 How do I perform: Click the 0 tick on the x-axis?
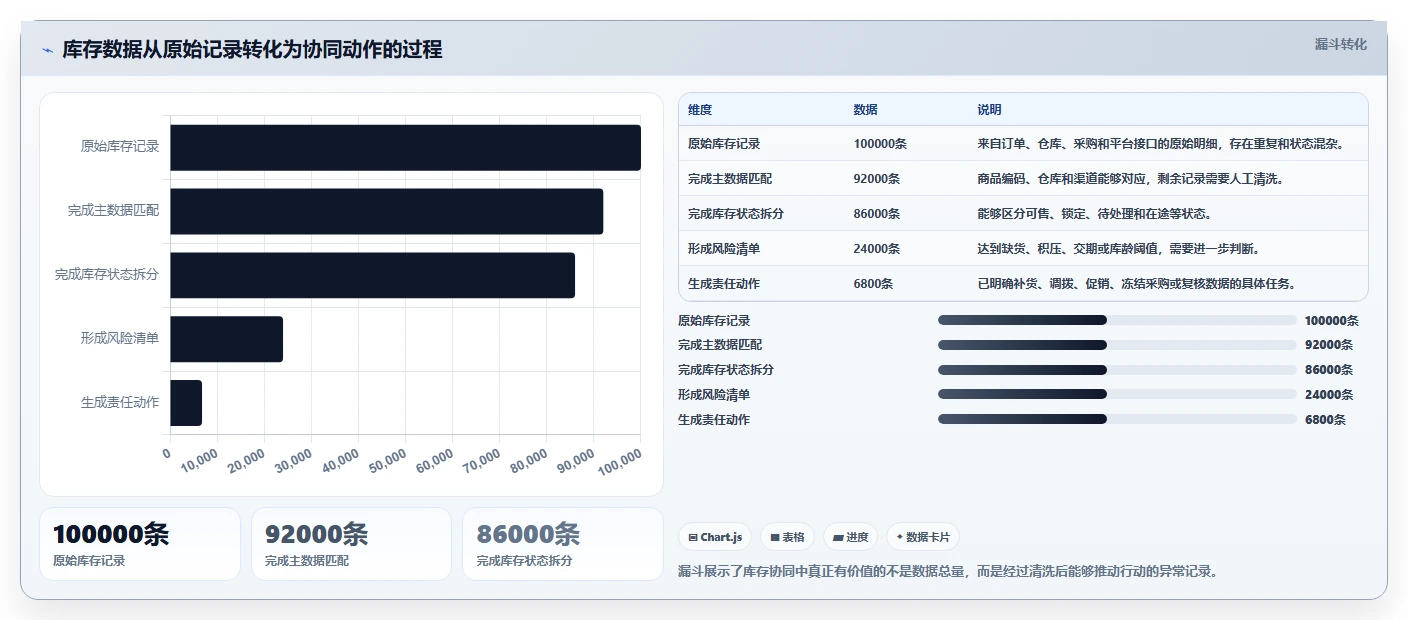pos(167,452)
